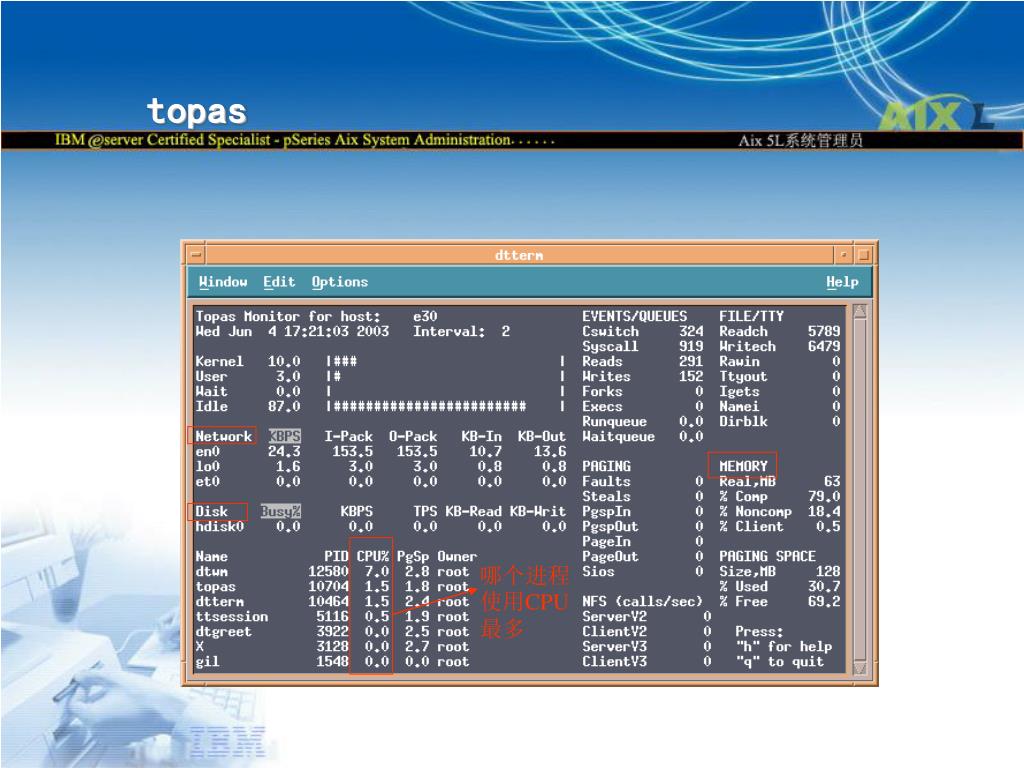Click the dtterm title bar

coord(519,255)
